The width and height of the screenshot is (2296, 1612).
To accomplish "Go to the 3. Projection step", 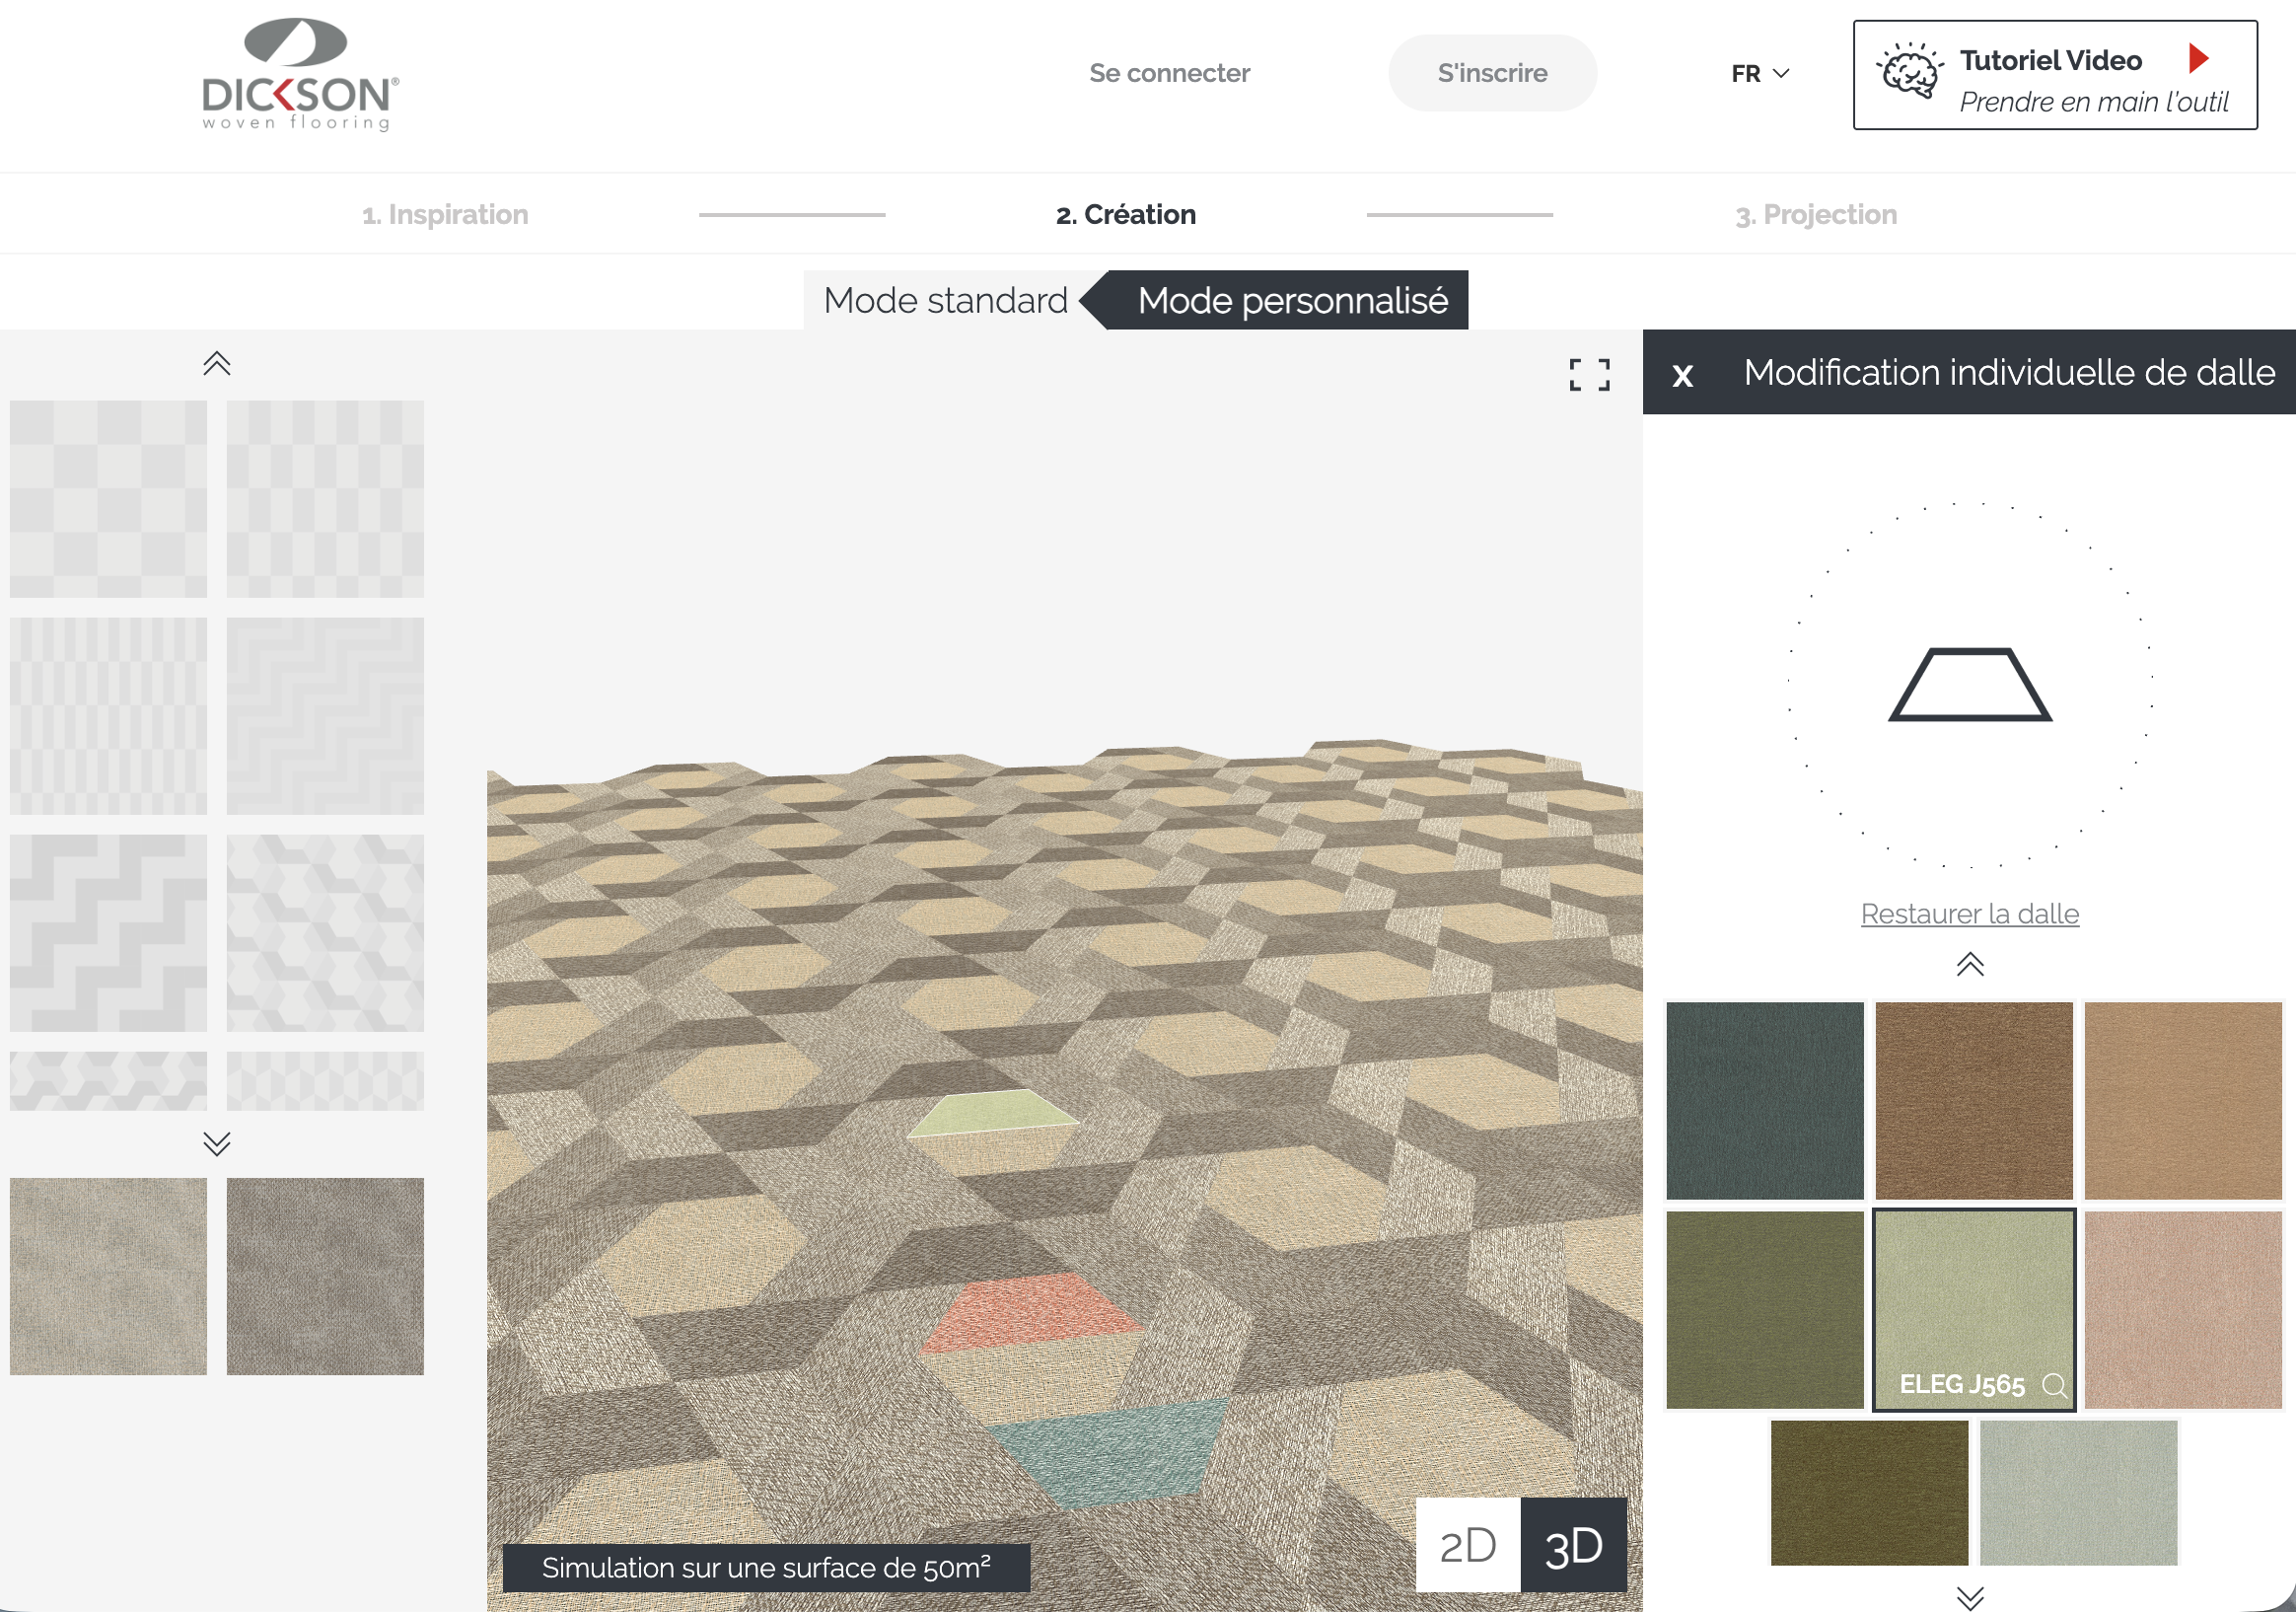I will coord(1816,213).
